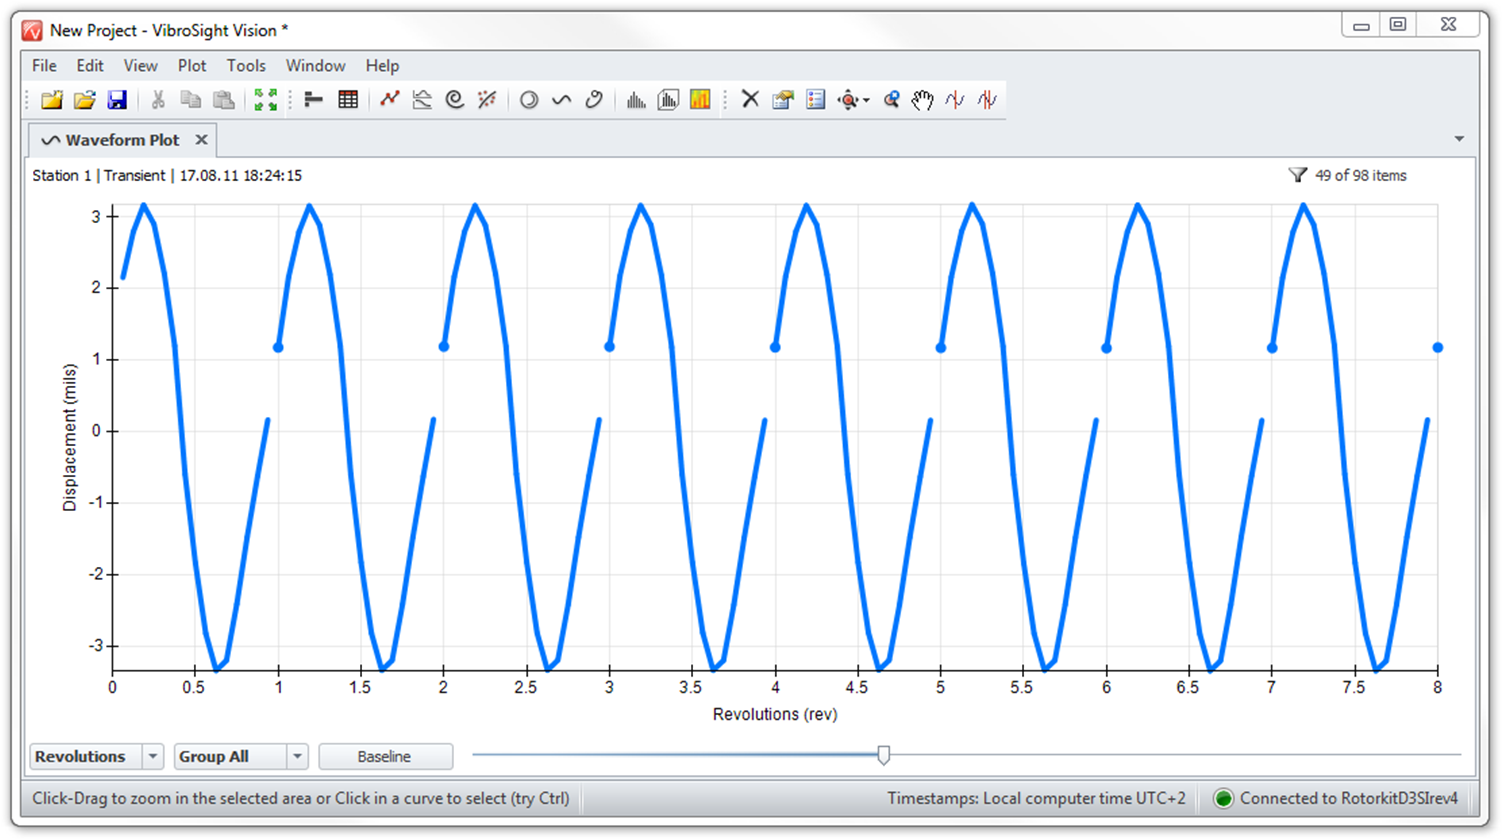Viewport: 1503px width, 840px height.
Task: Open the polar spiral plot icon
Action: 455,100
